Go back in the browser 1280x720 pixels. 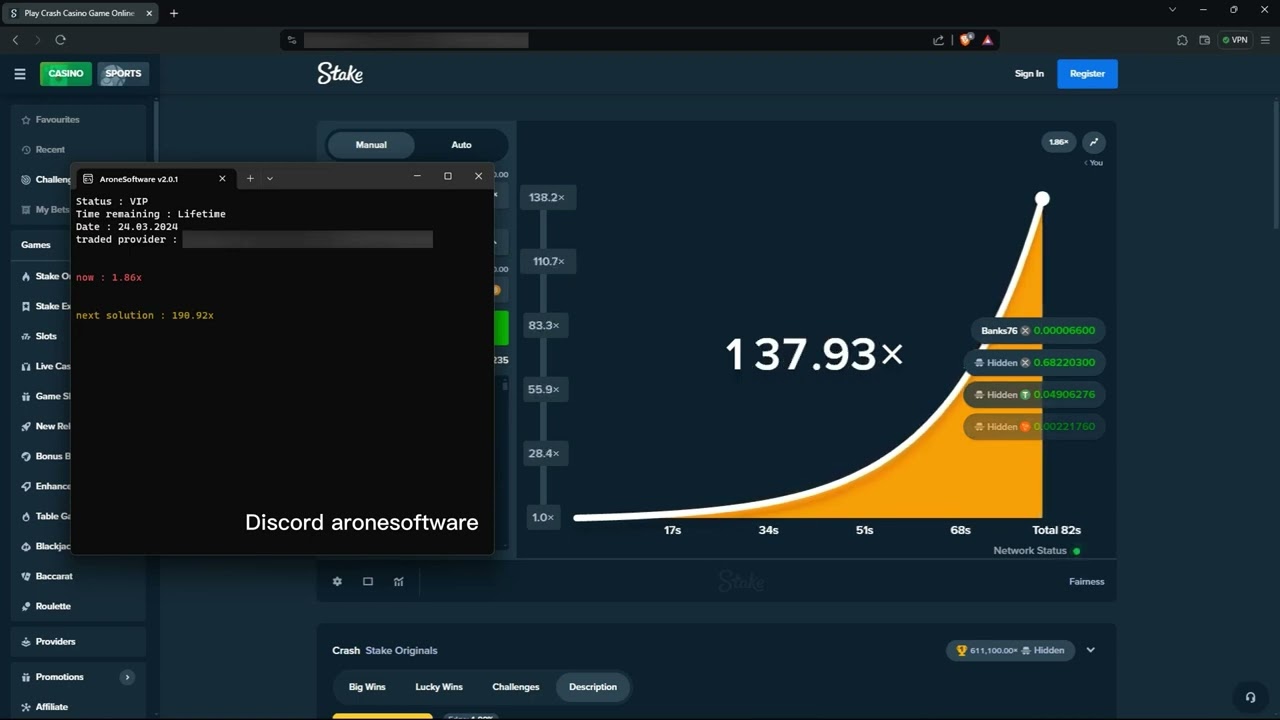coord(15,40)
